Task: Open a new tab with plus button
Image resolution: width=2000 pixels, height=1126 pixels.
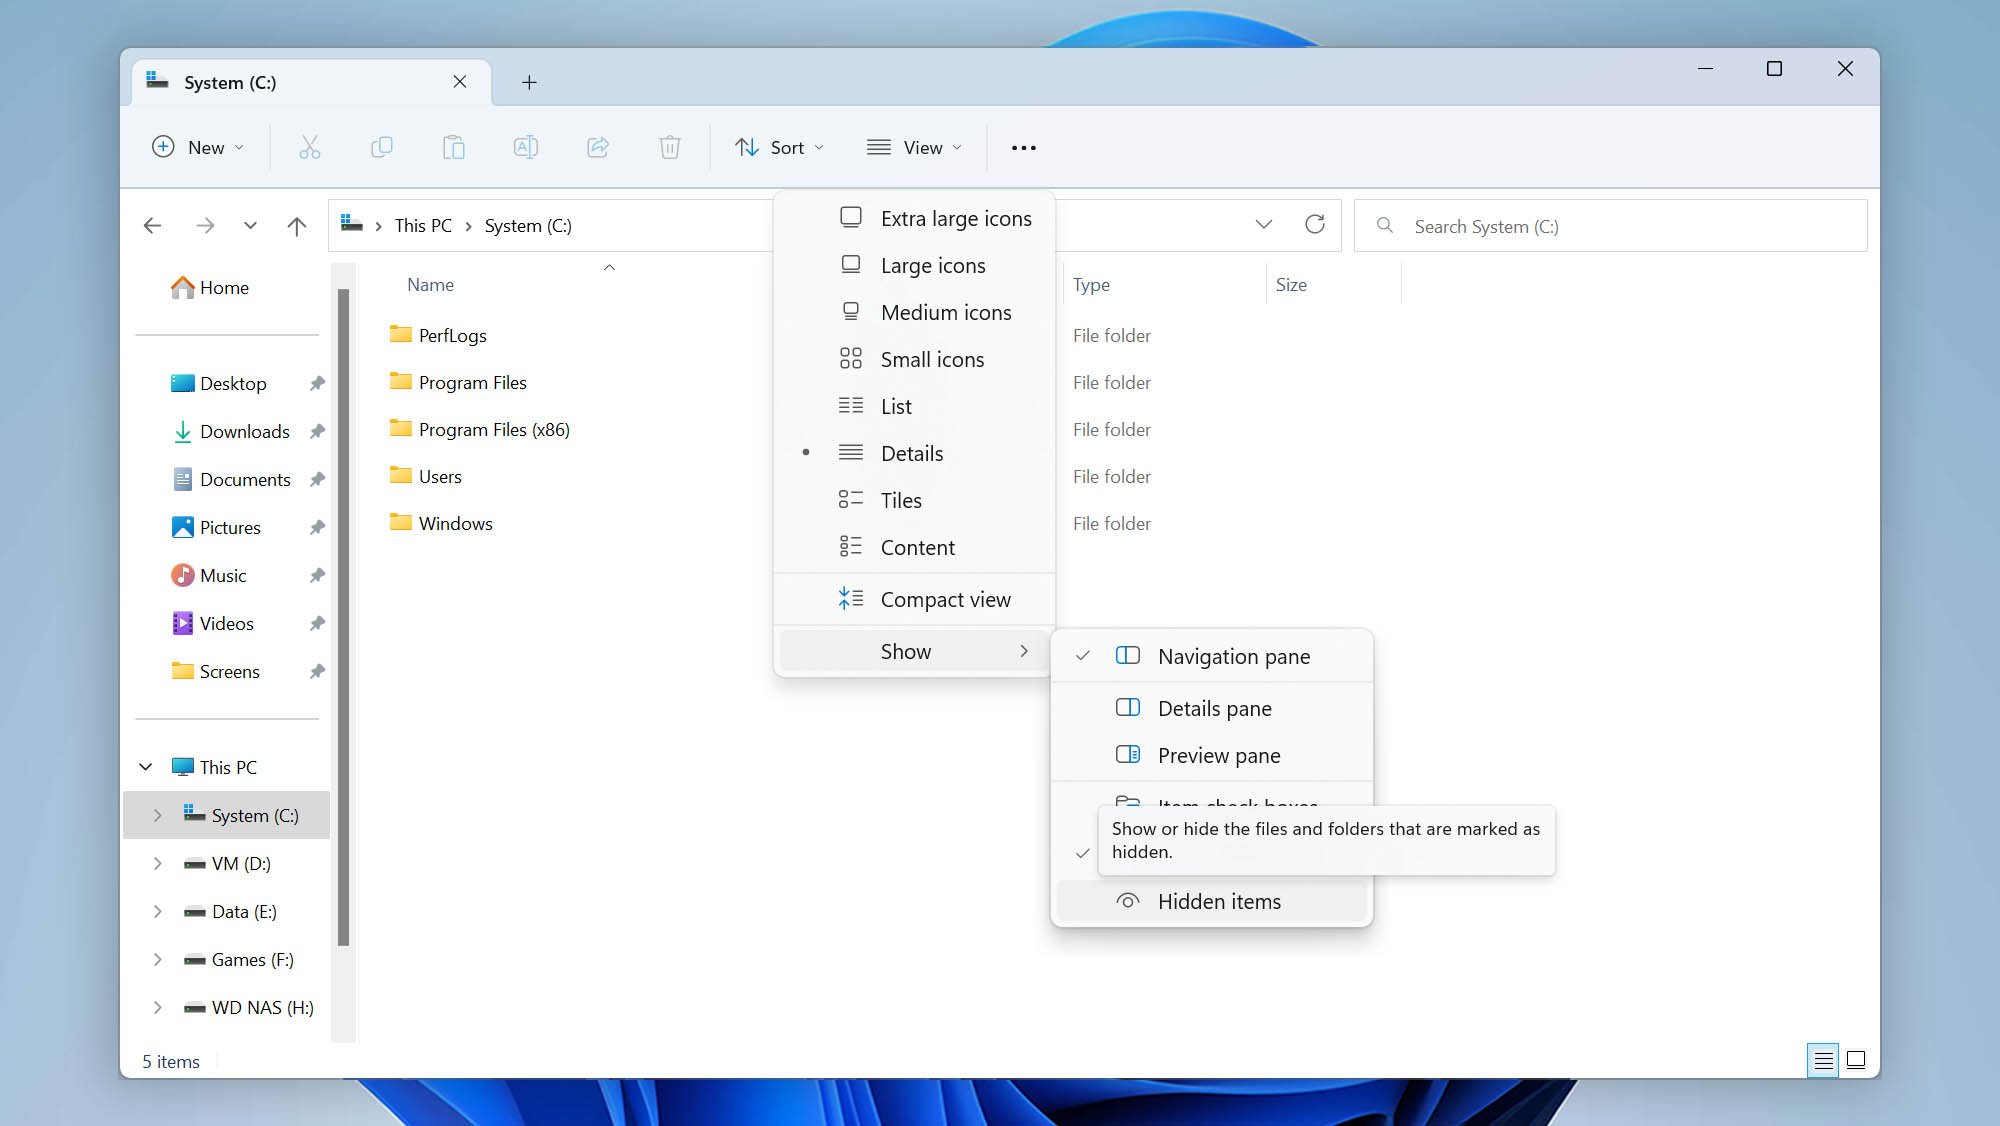Action: [529, 82]
